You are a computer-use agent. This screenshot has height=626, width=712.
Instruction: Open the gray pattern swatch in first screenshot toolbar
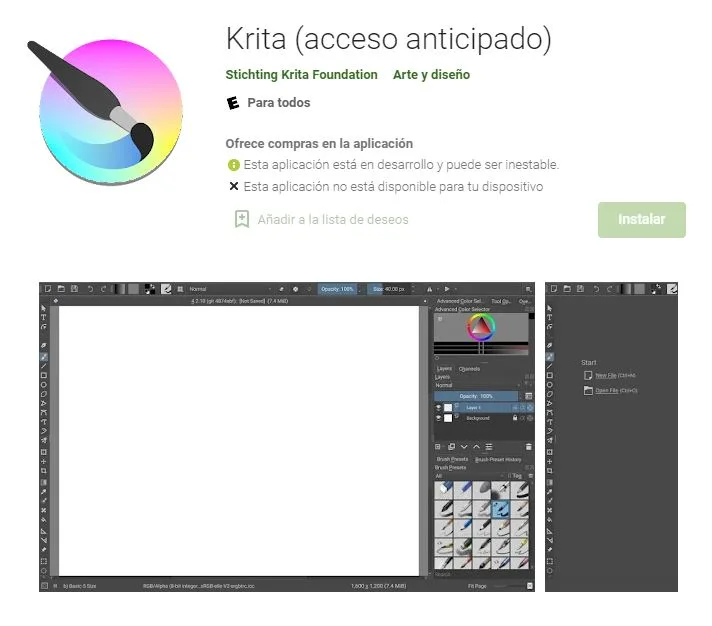134,289
